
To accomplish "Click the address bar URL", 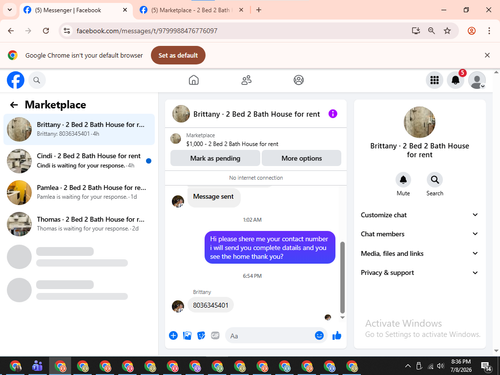I will coord(147,31).
